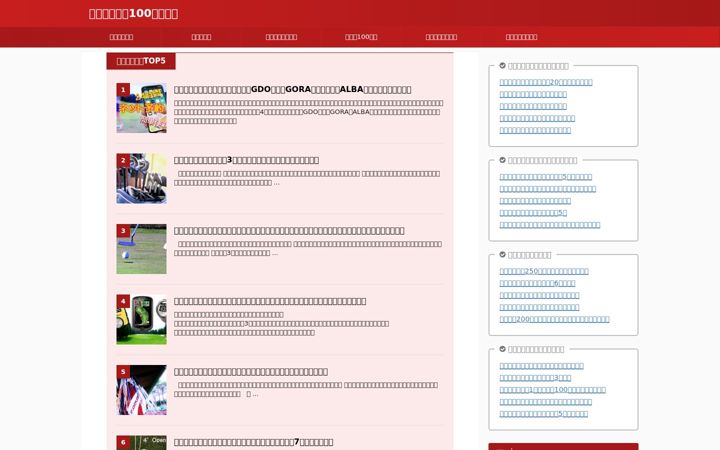Select the navigation menu item containing "100"
This screenshot has height=450, width=720.
[x=361, y=37]
